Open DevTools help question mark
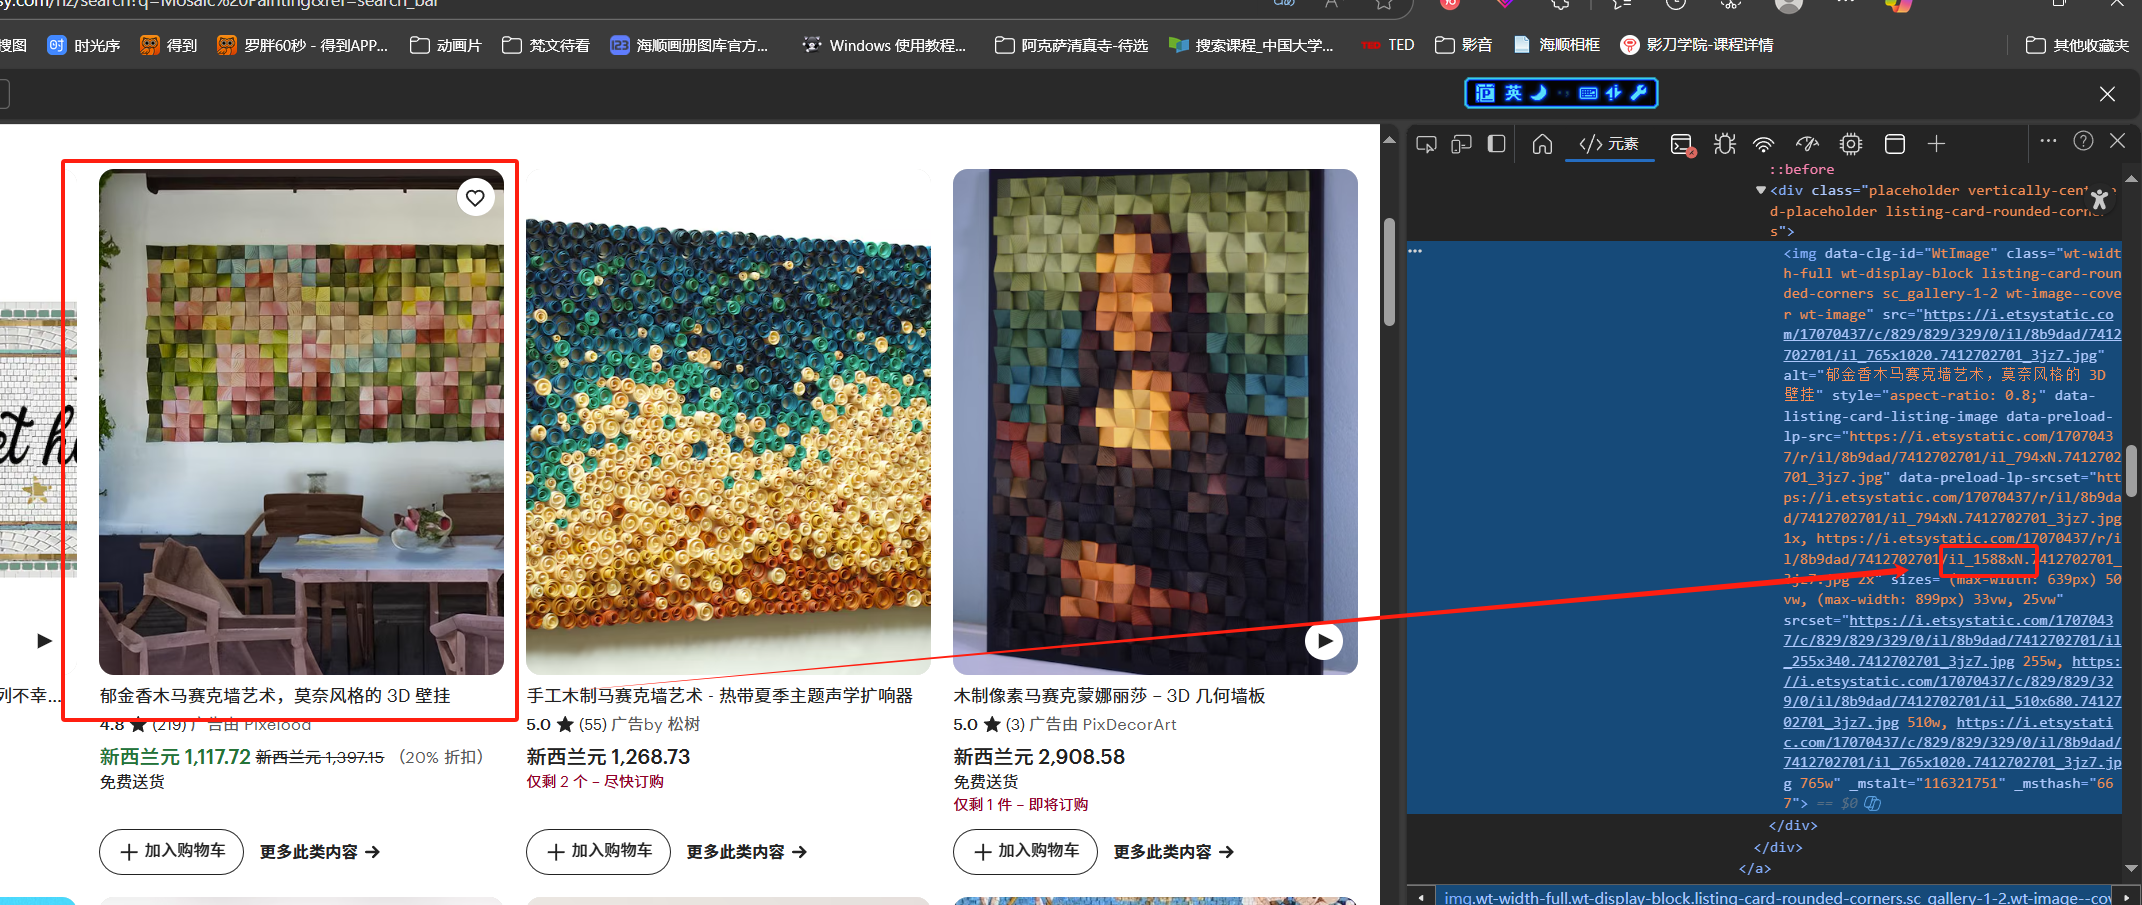The width and height of the screenshot is (2142, 905). [2083, 141]
